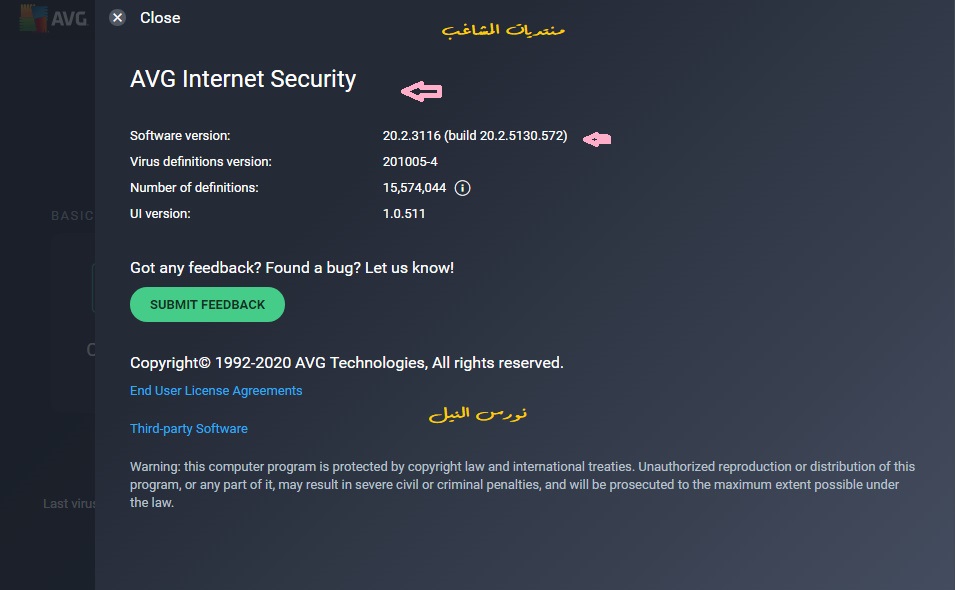Click the "Close" text label

[x=160, y=18]
